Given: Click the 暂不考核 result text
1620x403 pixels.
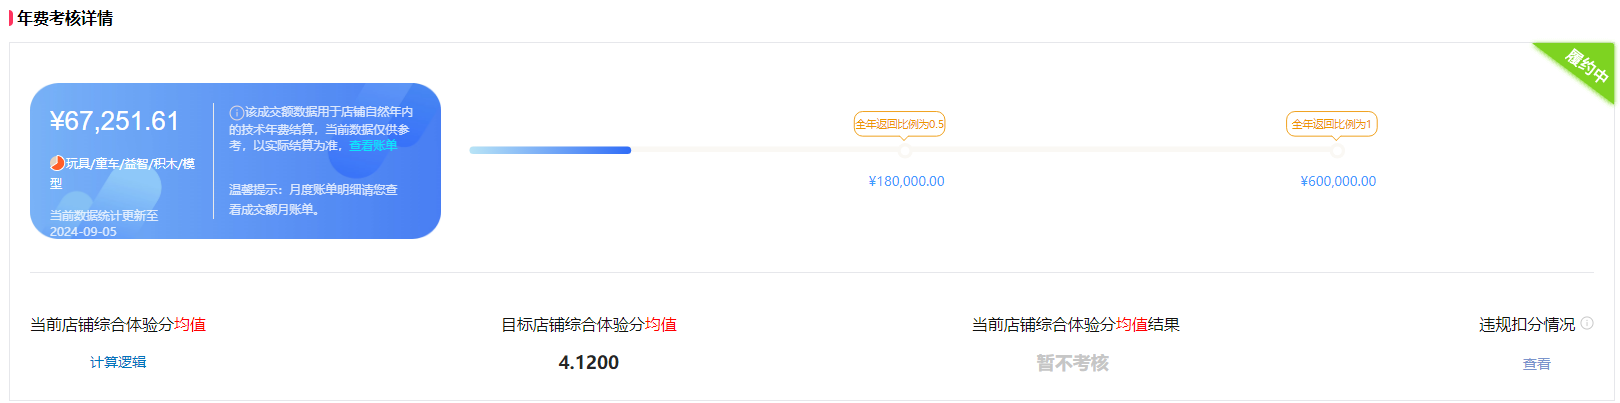Looking at the screenshot, I should click(x=1073, y=363).
